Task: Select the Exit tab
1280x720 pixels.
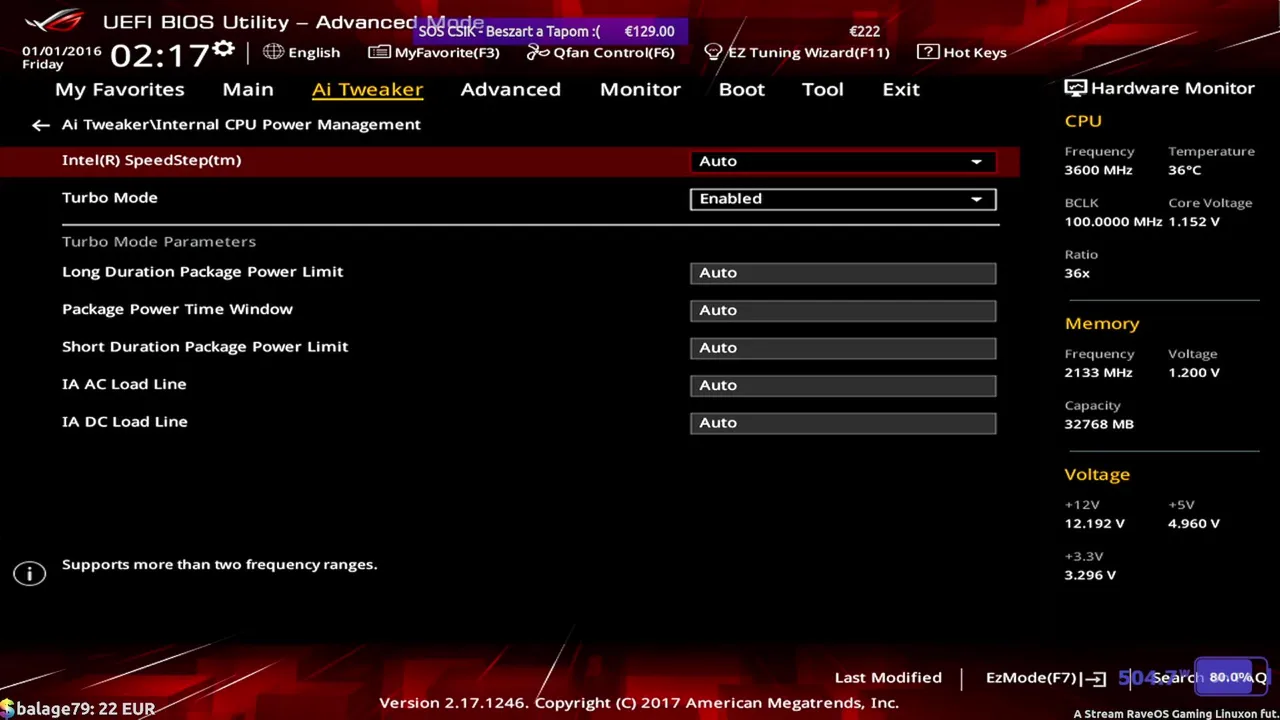Action: (x=901, y=89)
